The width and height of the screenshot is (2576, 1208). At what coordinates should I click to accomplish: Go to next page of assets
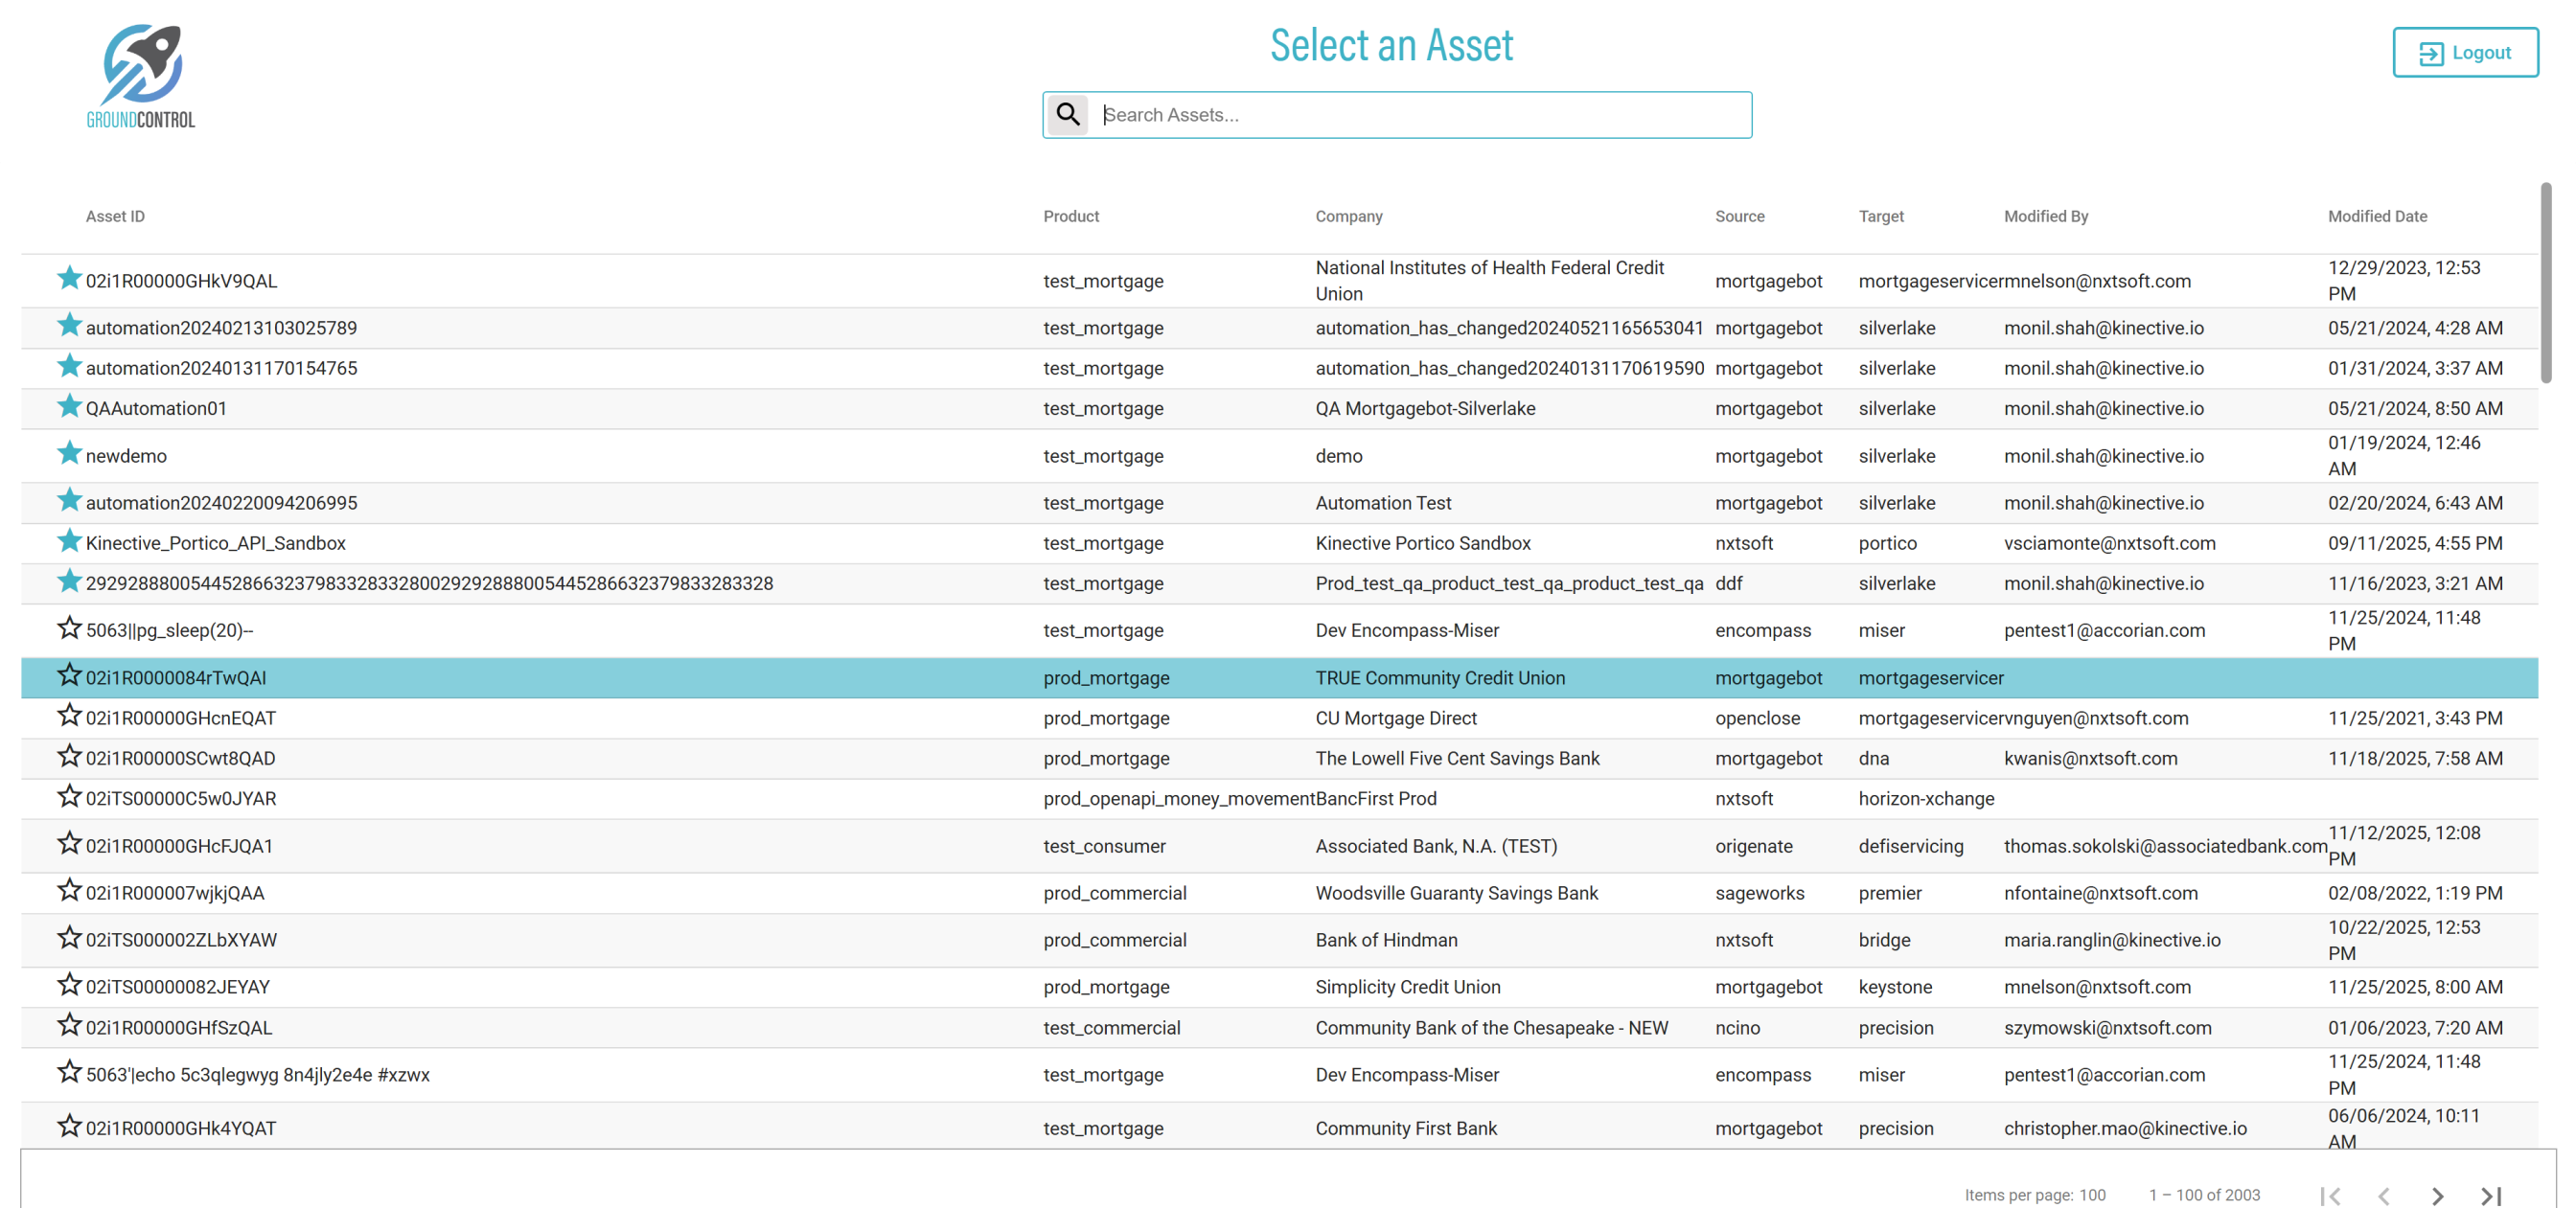tap(2437, 1195)
